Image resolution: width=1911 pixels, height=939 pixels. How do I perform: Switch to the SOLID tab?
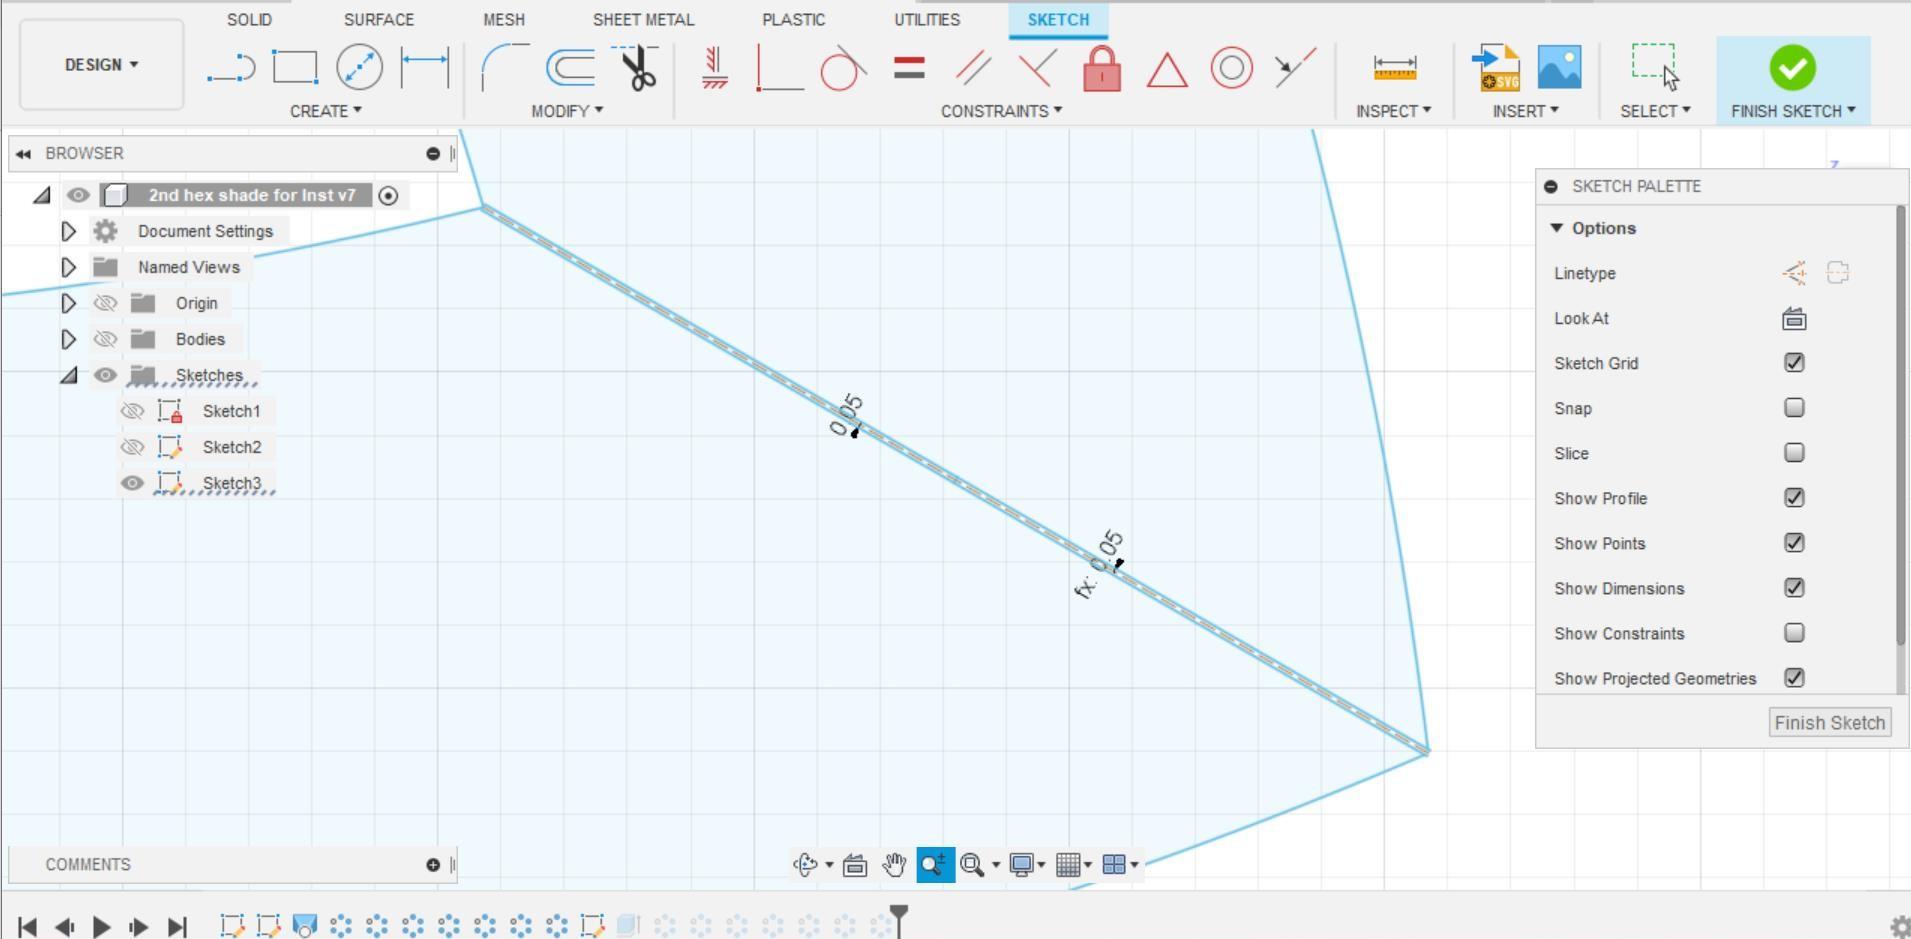pos(249,20)
